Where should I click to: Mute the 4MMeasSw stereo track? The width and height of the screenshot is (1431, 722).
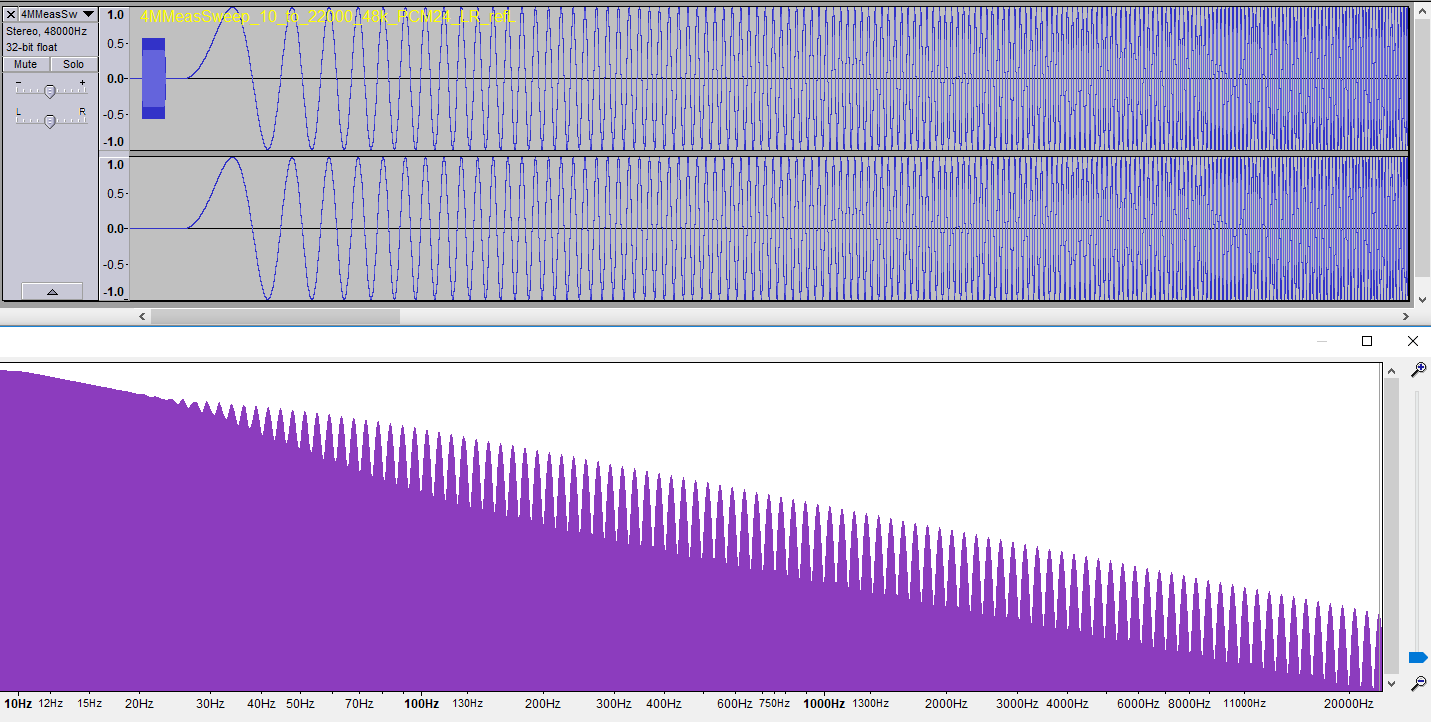point(26,64)
